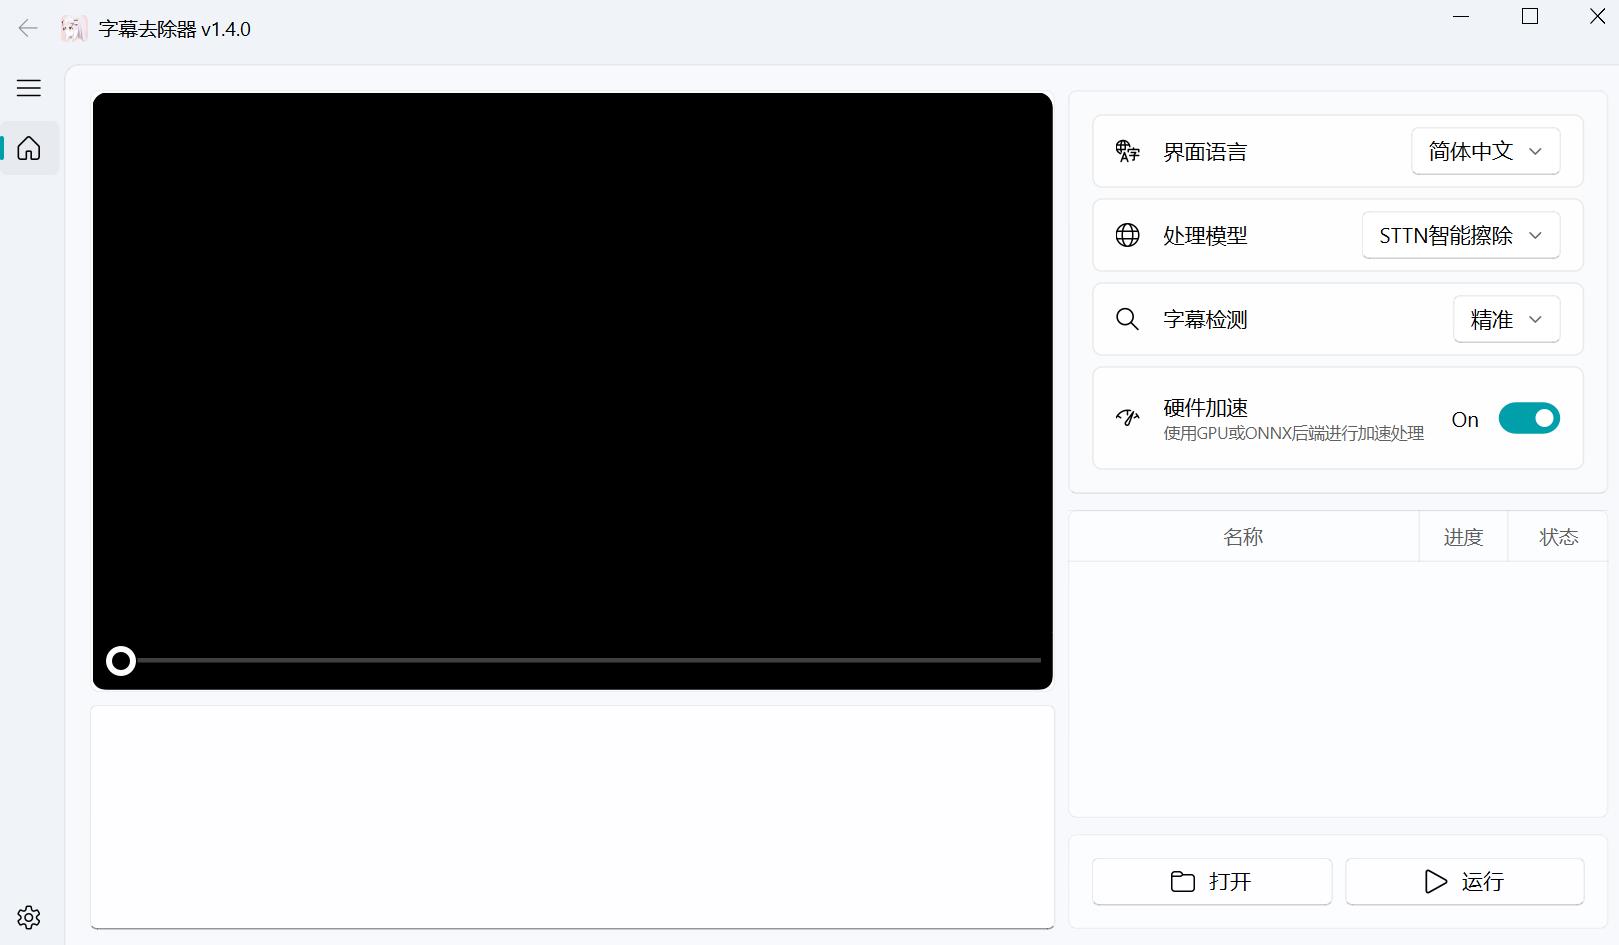Click the speedometer icon for 硬件加速
Screen dimensions: 1619x945
(x=1127, y=418)
